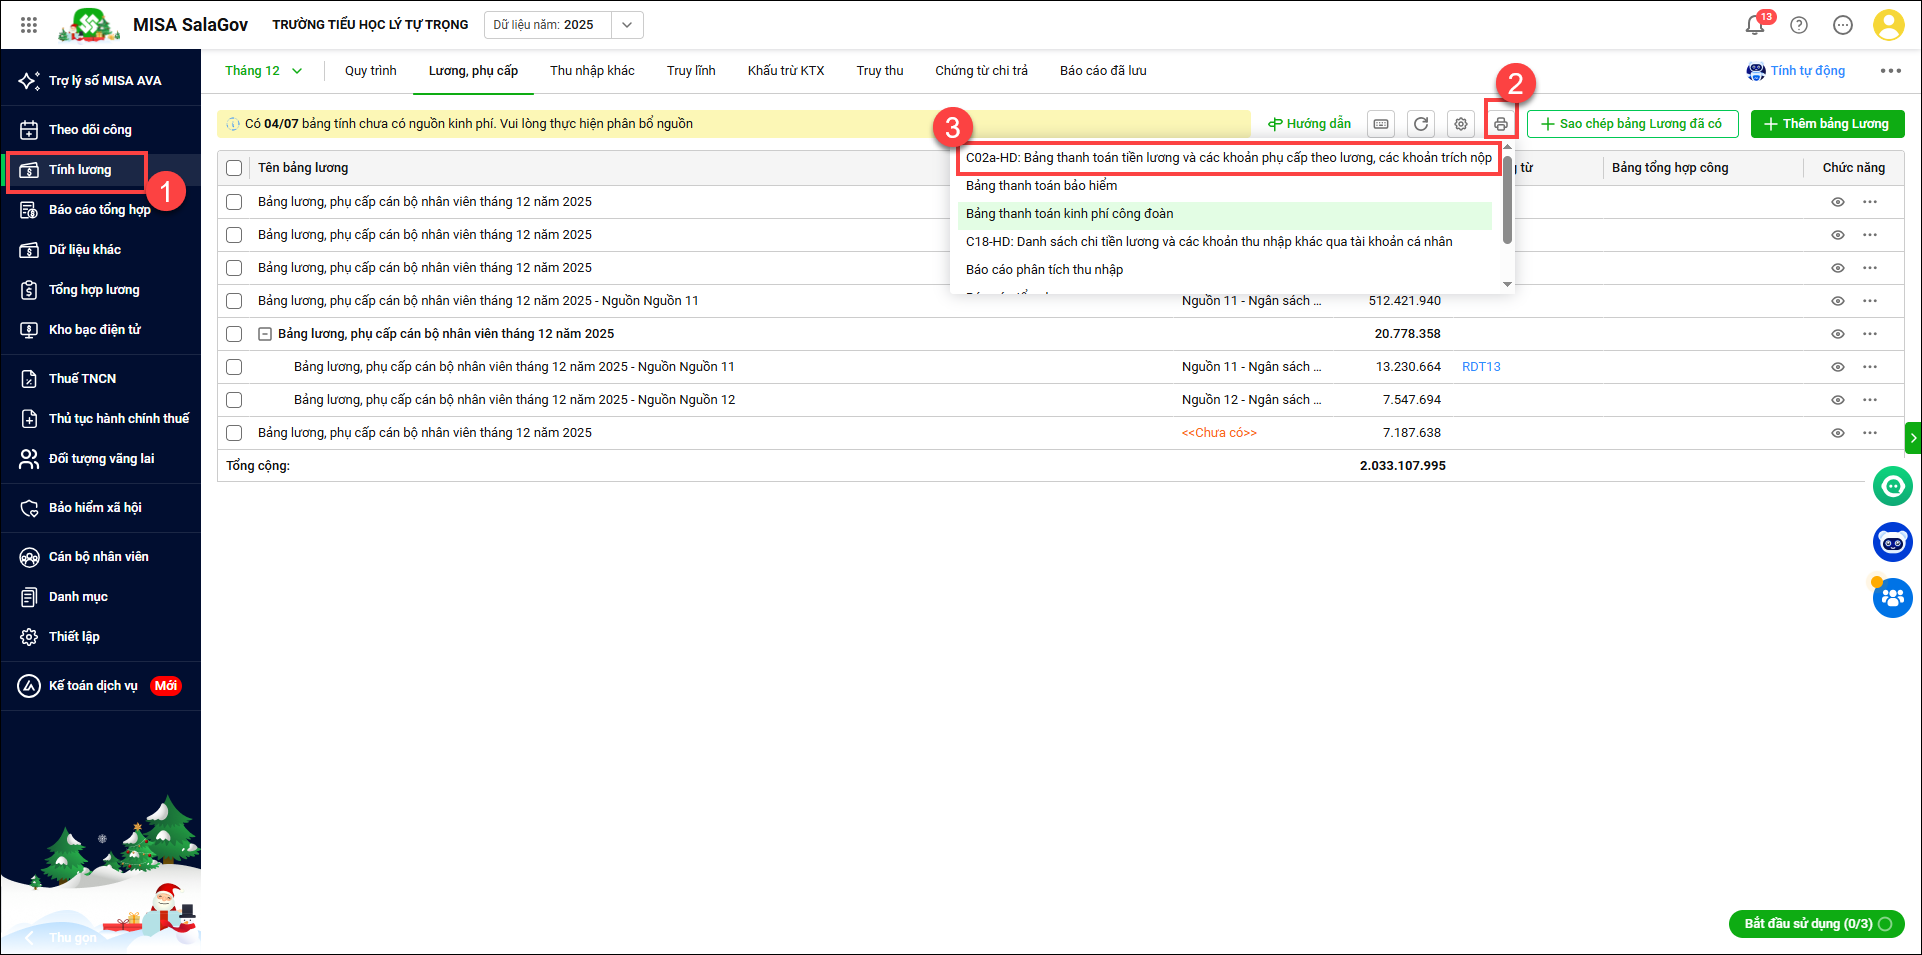Viewport: 1922px width, 955px height.
Task: Click the keyboard shortcuts icon
Action: 1381,124
